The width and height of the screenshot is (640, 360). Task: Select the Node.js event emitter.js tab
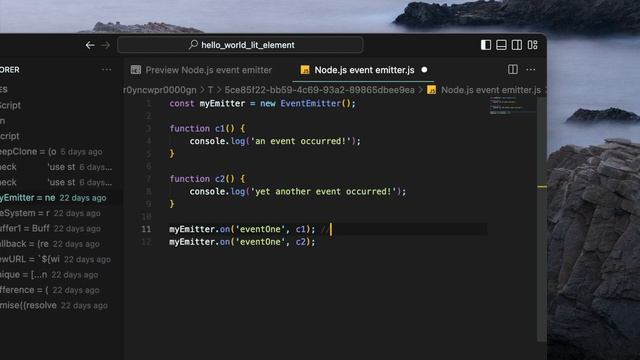[364, 70]
